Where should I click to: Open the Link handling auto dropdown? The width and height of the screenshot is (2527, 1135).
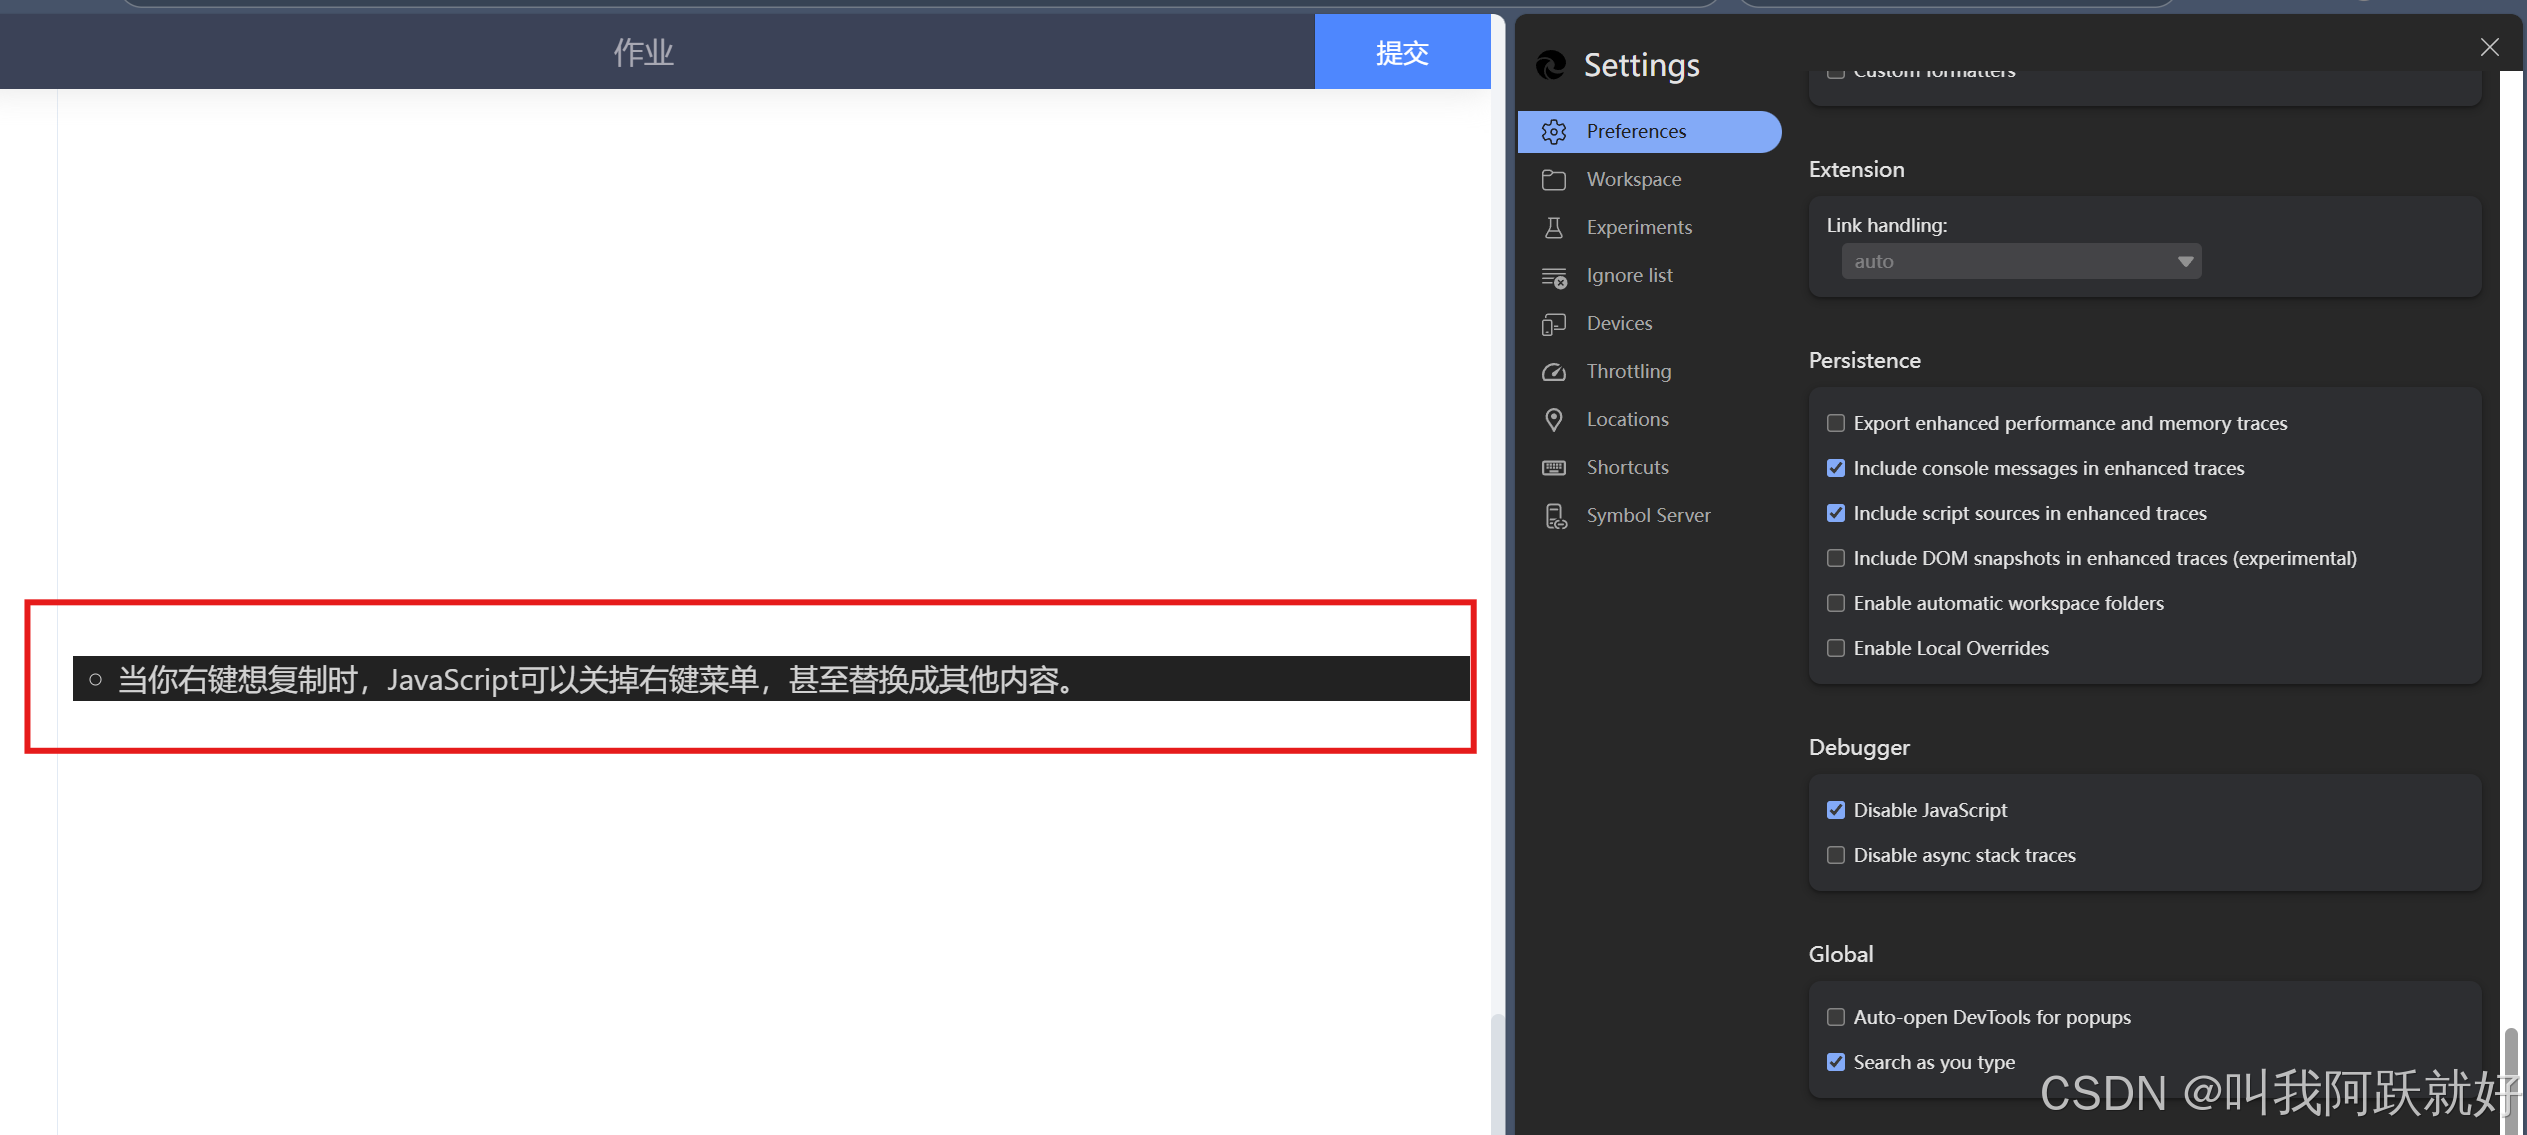2020,261
